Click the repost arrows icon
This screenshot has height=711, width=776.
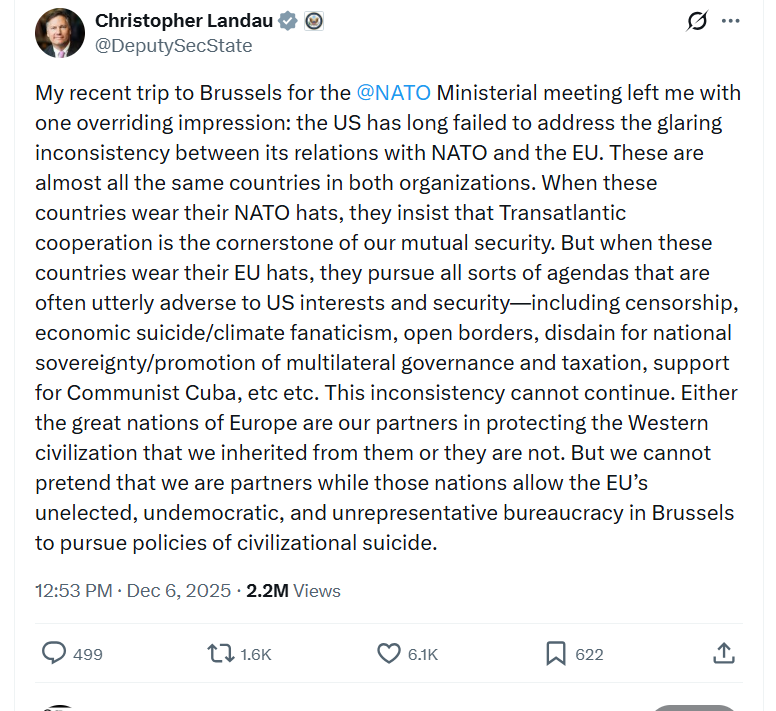[x=218, y=653]
